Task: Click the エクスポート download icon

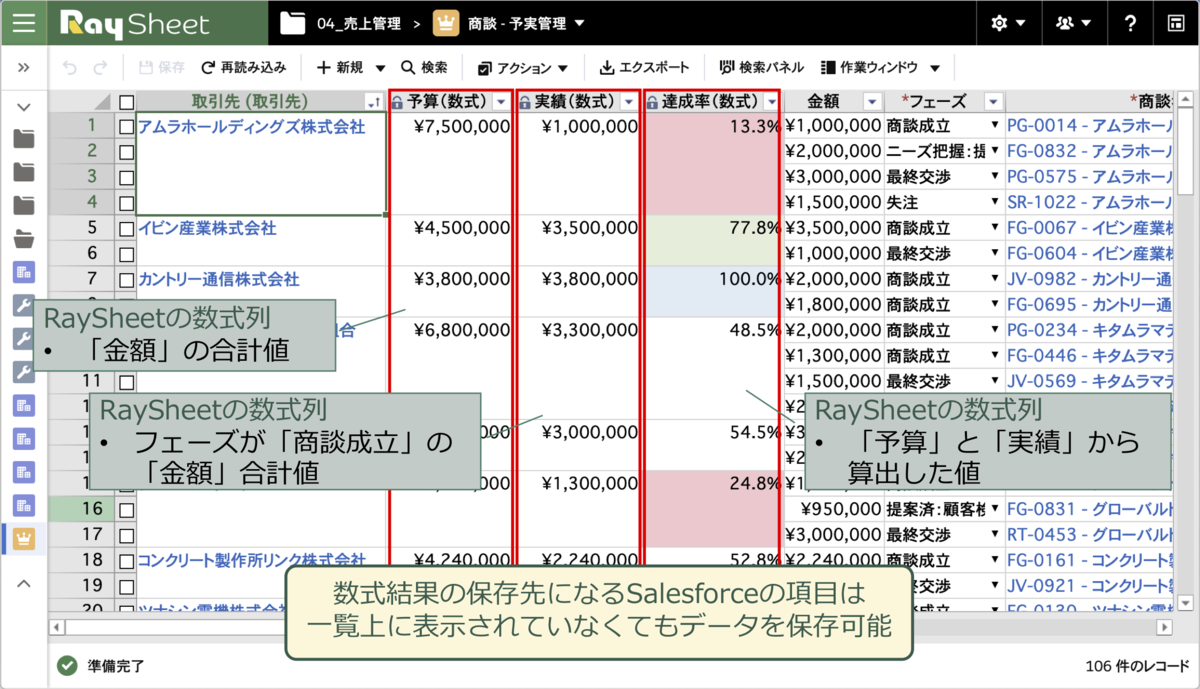Action: tap(606, 68)
